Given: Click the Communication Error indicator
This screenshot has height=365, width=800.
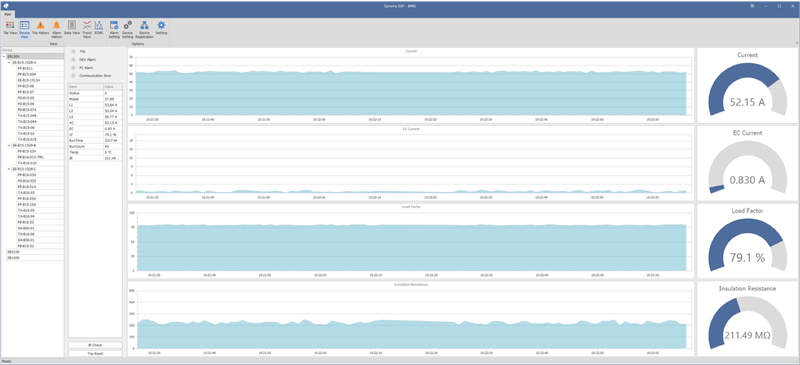Looking at the screenshot, I should coord(73,75).
